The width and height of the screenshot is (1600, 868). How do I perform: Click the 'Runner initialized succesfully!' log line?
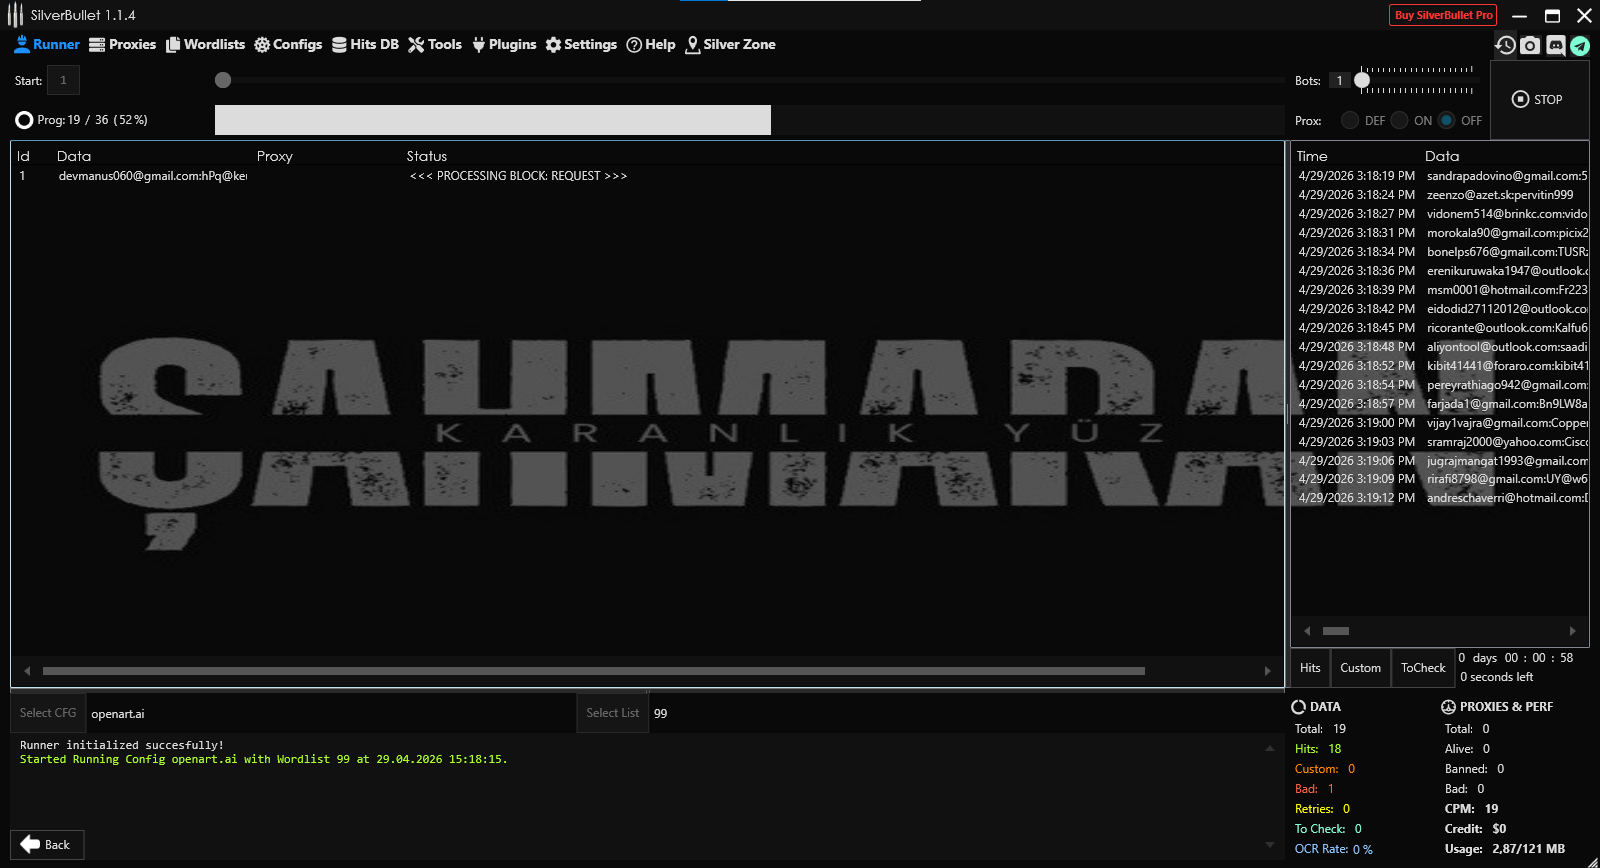[x=122, y=745]
